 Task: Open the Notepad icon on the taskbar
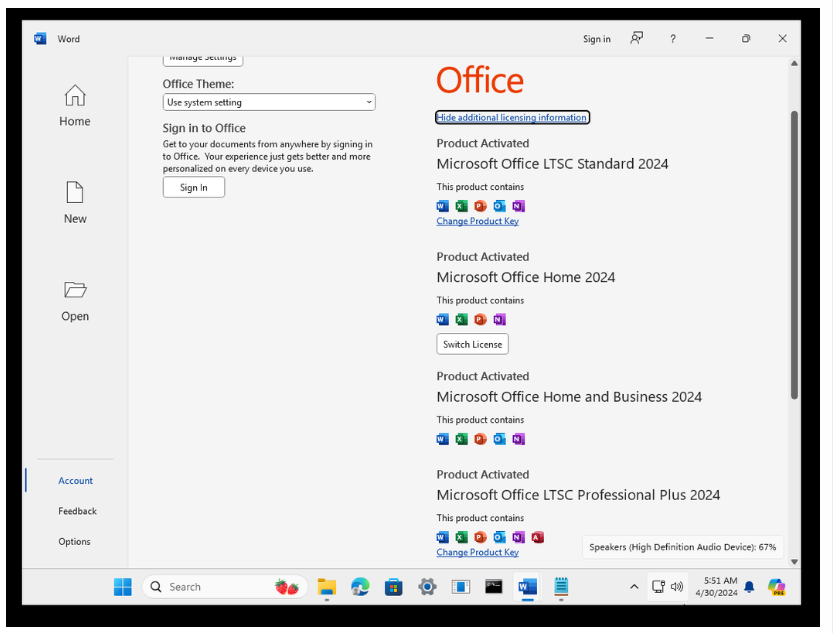pyautogui.click(x=561, y=587)
